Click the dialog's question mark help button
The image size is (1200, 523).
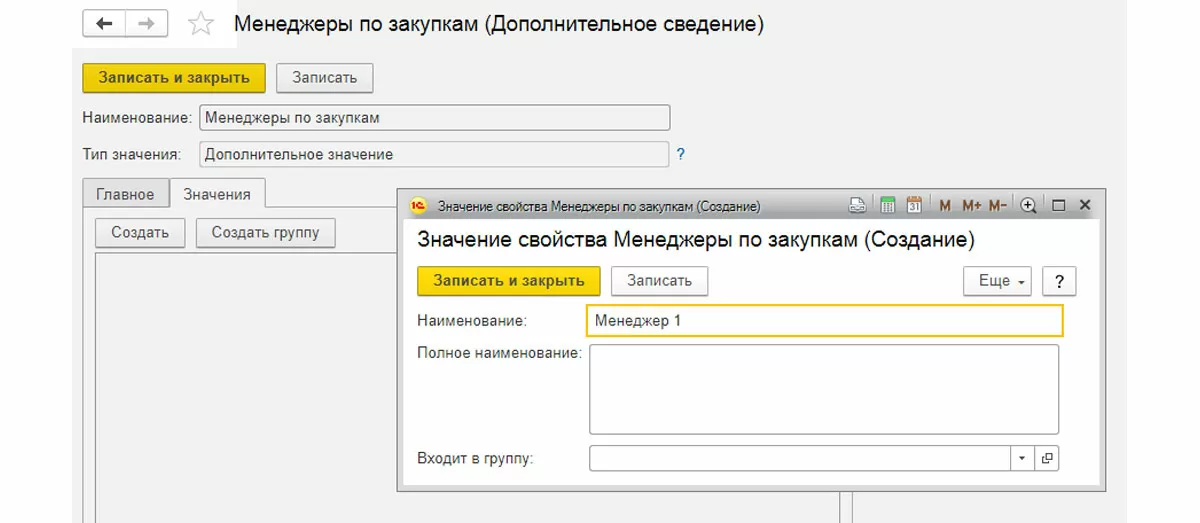click(1058, 281)
